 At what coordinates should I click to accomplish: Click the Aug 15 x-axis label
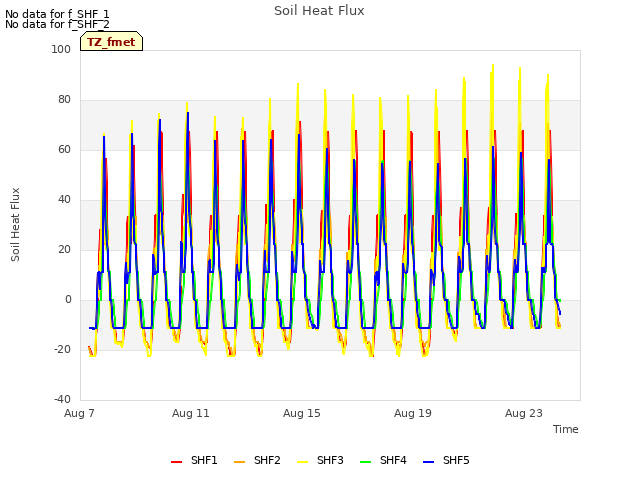click(x=302, y=413)
